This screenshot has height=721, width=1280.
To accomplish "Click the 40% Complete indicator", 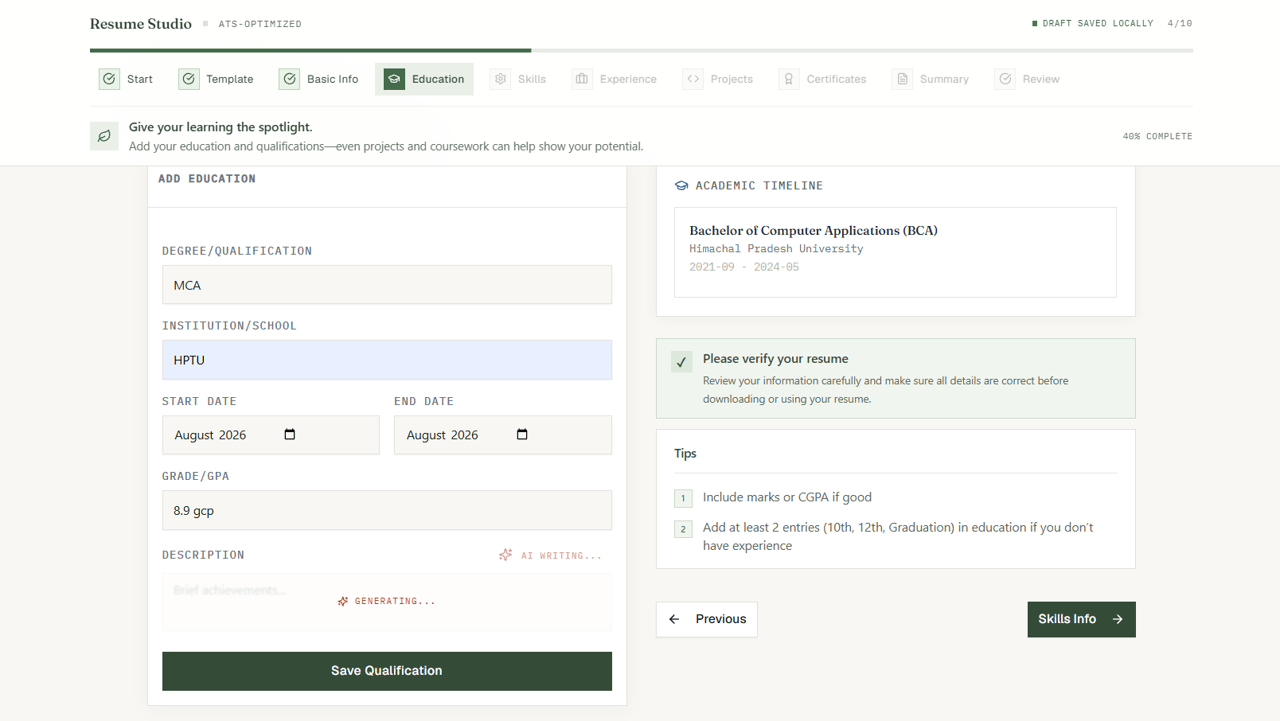I will [1157, 136].
